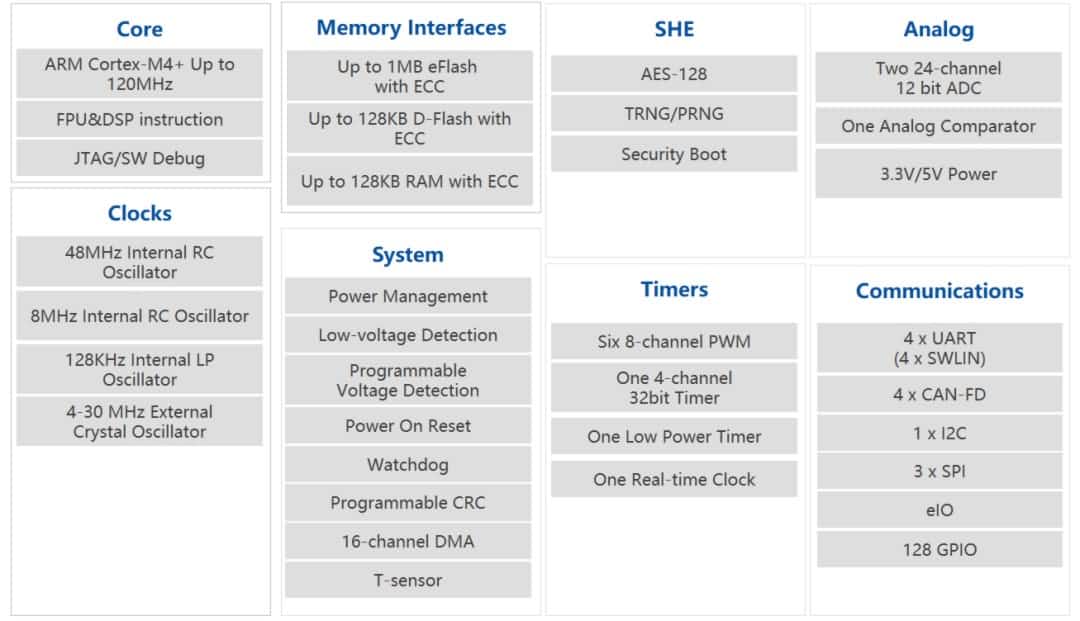Select the Watchdog block

408,465
